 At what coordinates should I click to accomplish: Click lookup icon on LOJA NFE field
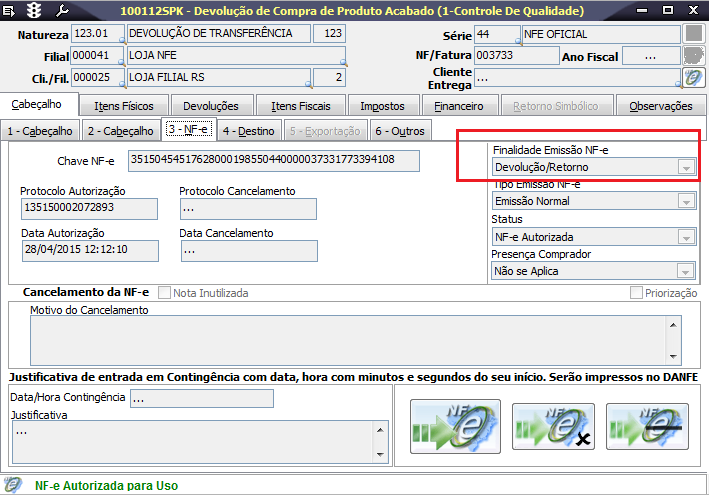[343, 62]
